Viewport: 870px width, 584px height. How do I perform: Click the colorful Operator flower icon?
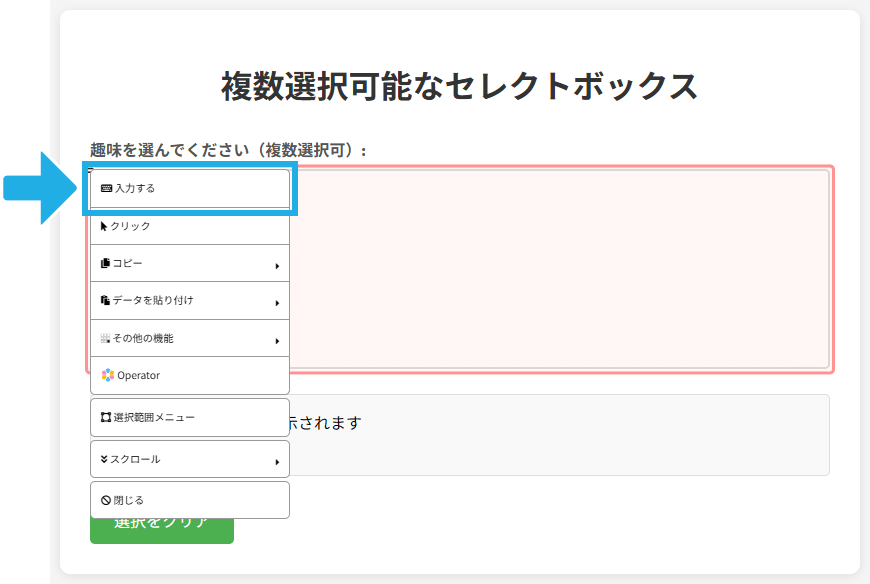pyautogui.click(x=107, y=376)
